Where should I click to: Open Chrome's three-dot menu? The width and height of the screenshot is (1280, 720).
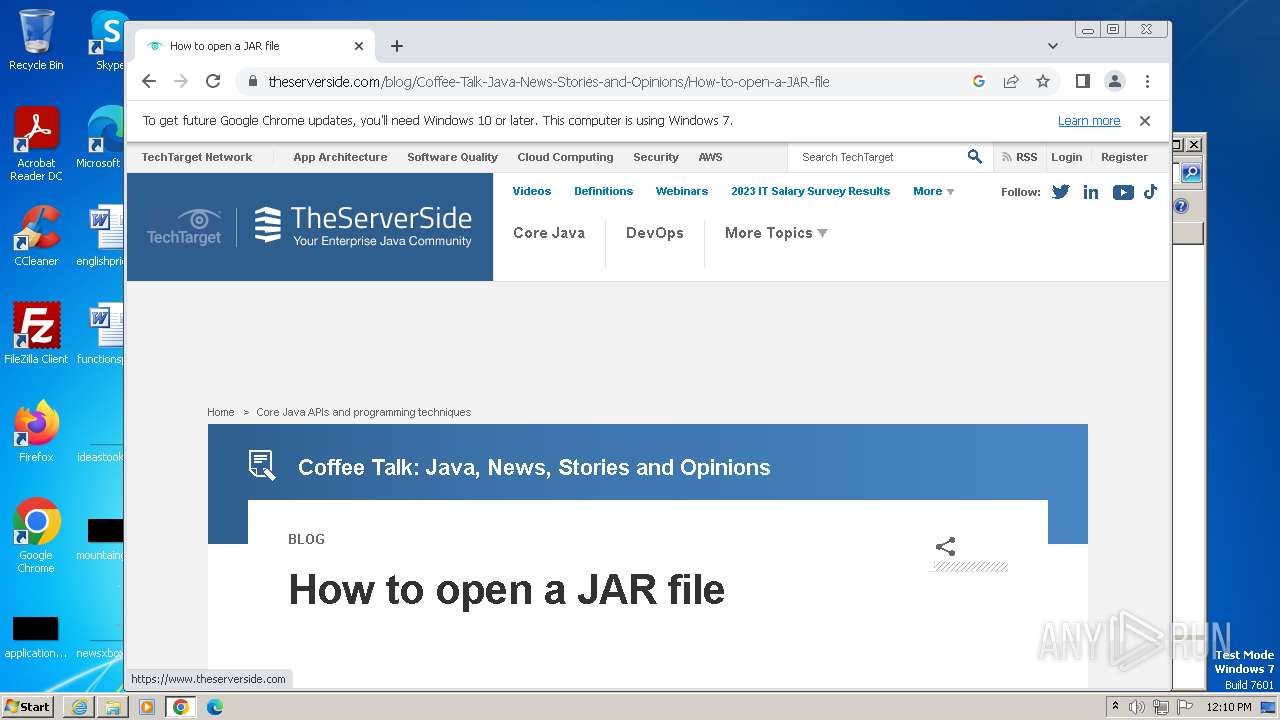(x=1147, y=82)
